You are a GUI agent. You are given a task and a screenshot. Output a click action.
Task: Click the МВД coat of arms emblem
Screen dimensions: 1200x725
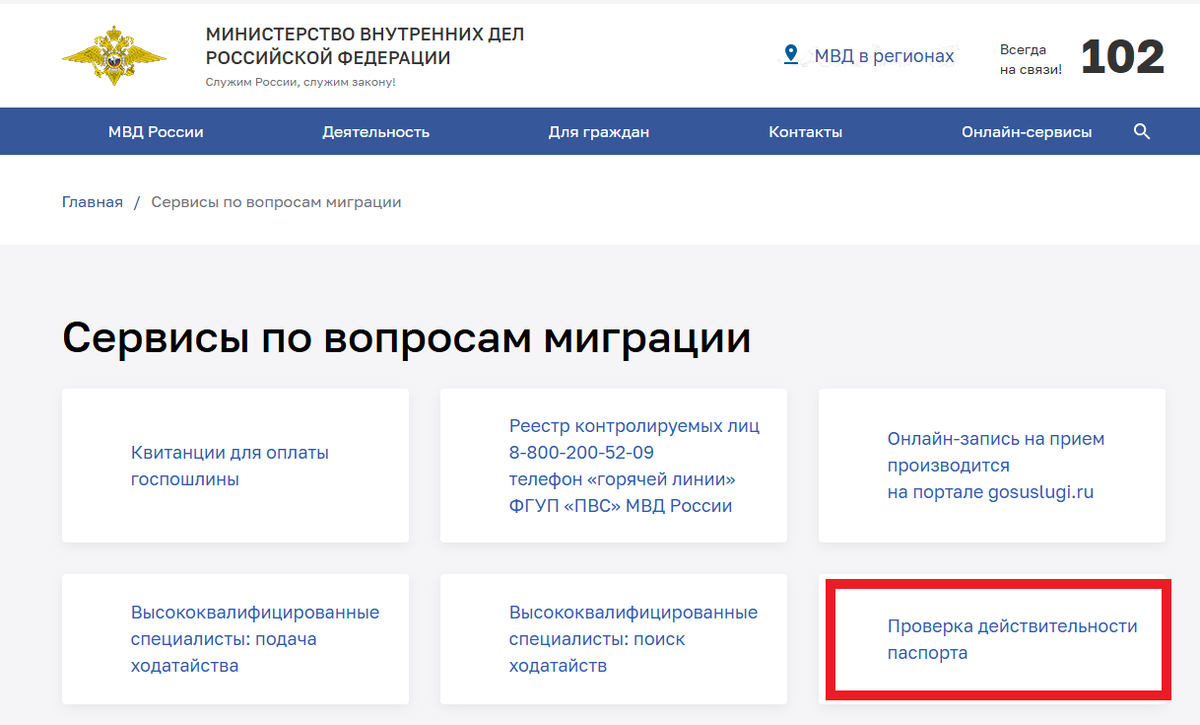click(x=110, y=55)
